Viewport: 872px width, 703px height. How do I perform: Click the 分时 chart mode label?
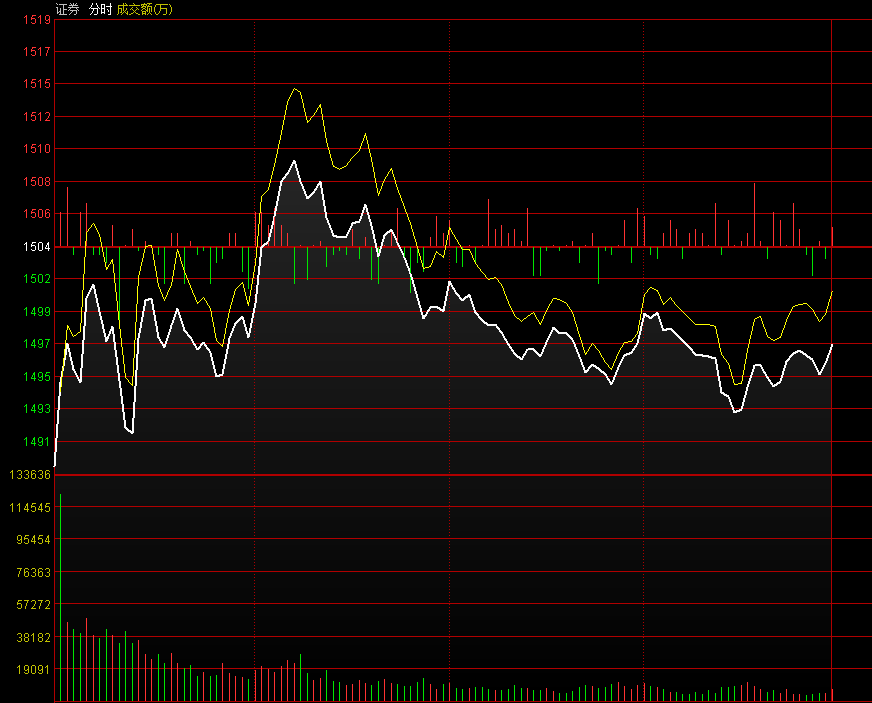[100, 9]
